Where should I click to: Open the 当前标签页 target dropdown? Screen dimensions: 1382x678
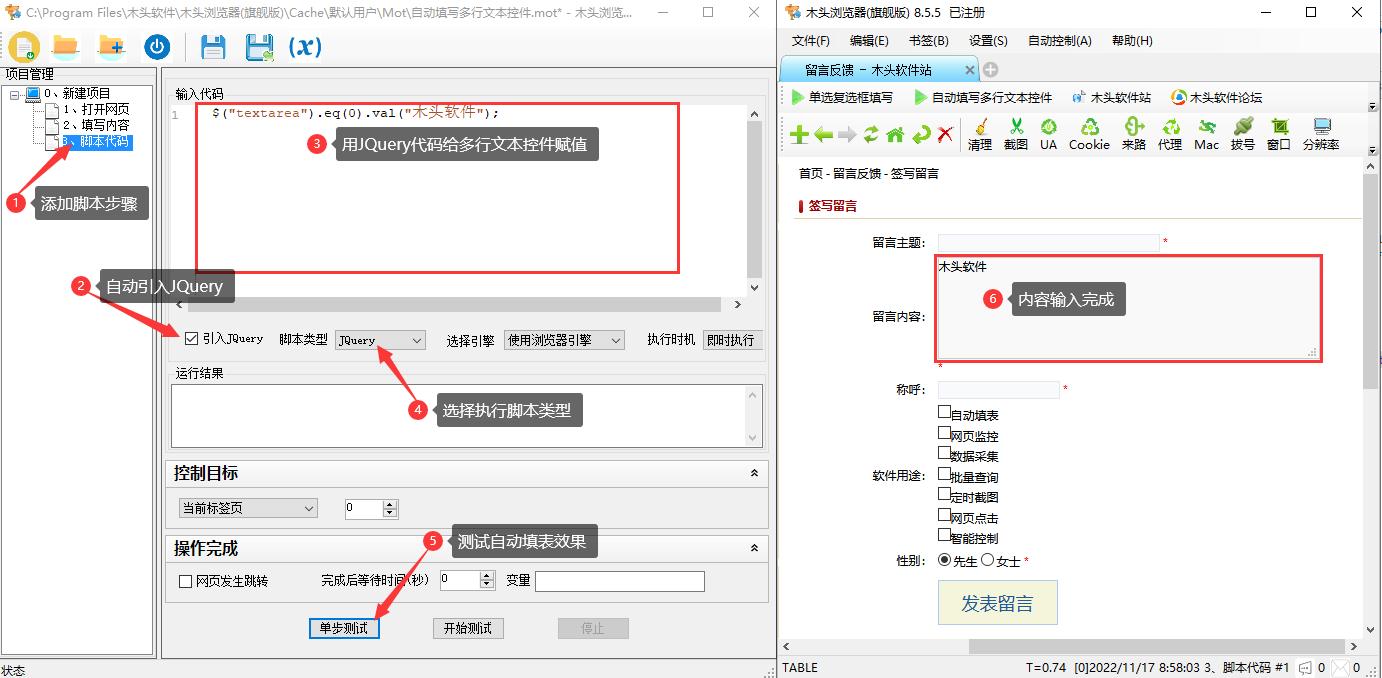point(247,507)
